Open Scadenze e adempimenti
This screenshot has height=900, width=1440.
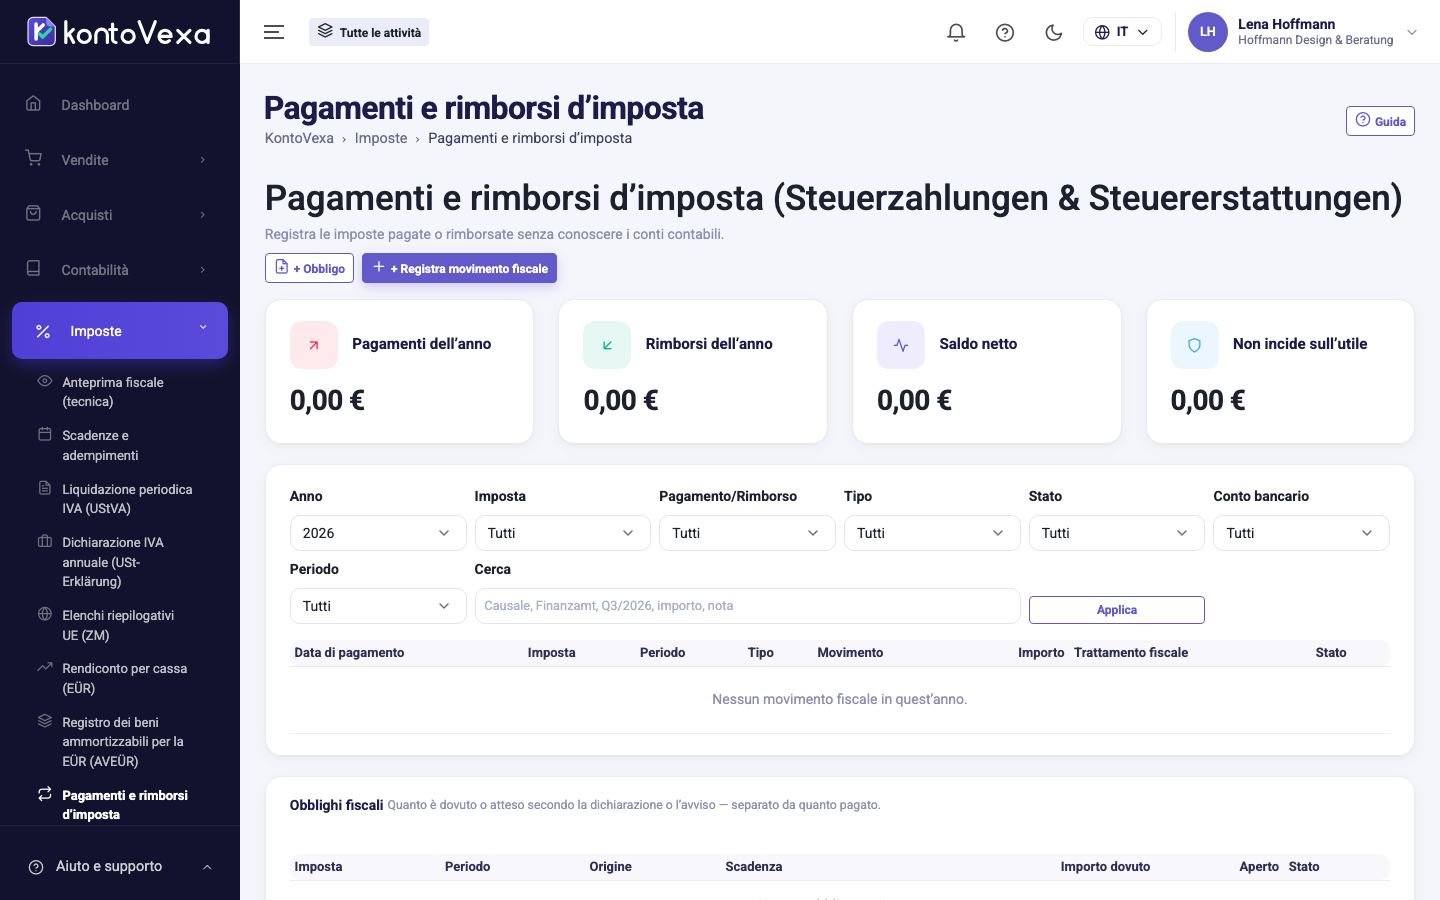click(x=120, y=445)
